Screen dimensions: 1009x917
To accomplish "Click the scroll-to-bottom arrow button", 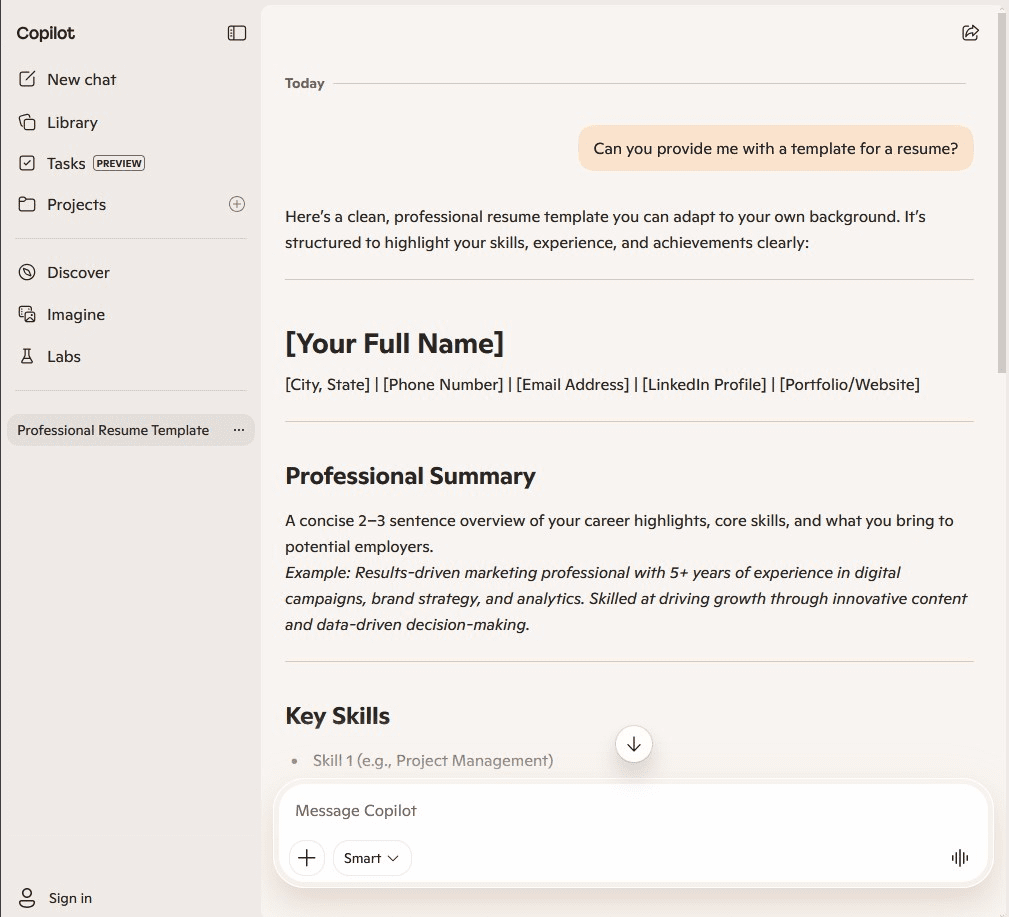I will coord(634,744).
